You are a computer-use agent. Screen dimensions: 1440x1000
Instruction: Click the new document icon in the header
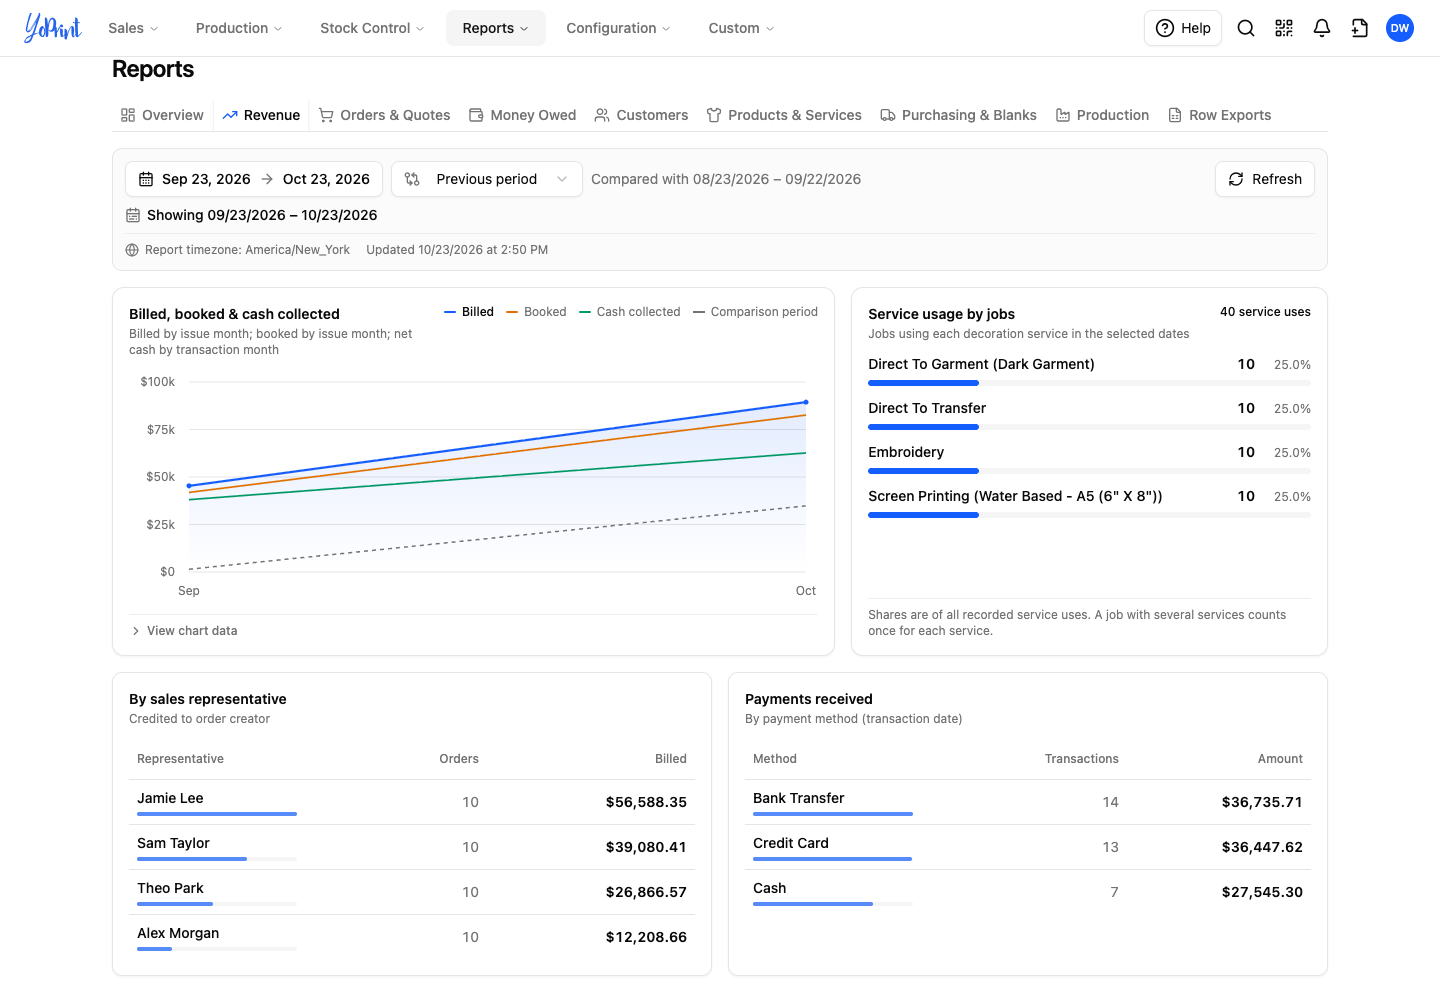pyautogui.click(x=1360, y=28)
